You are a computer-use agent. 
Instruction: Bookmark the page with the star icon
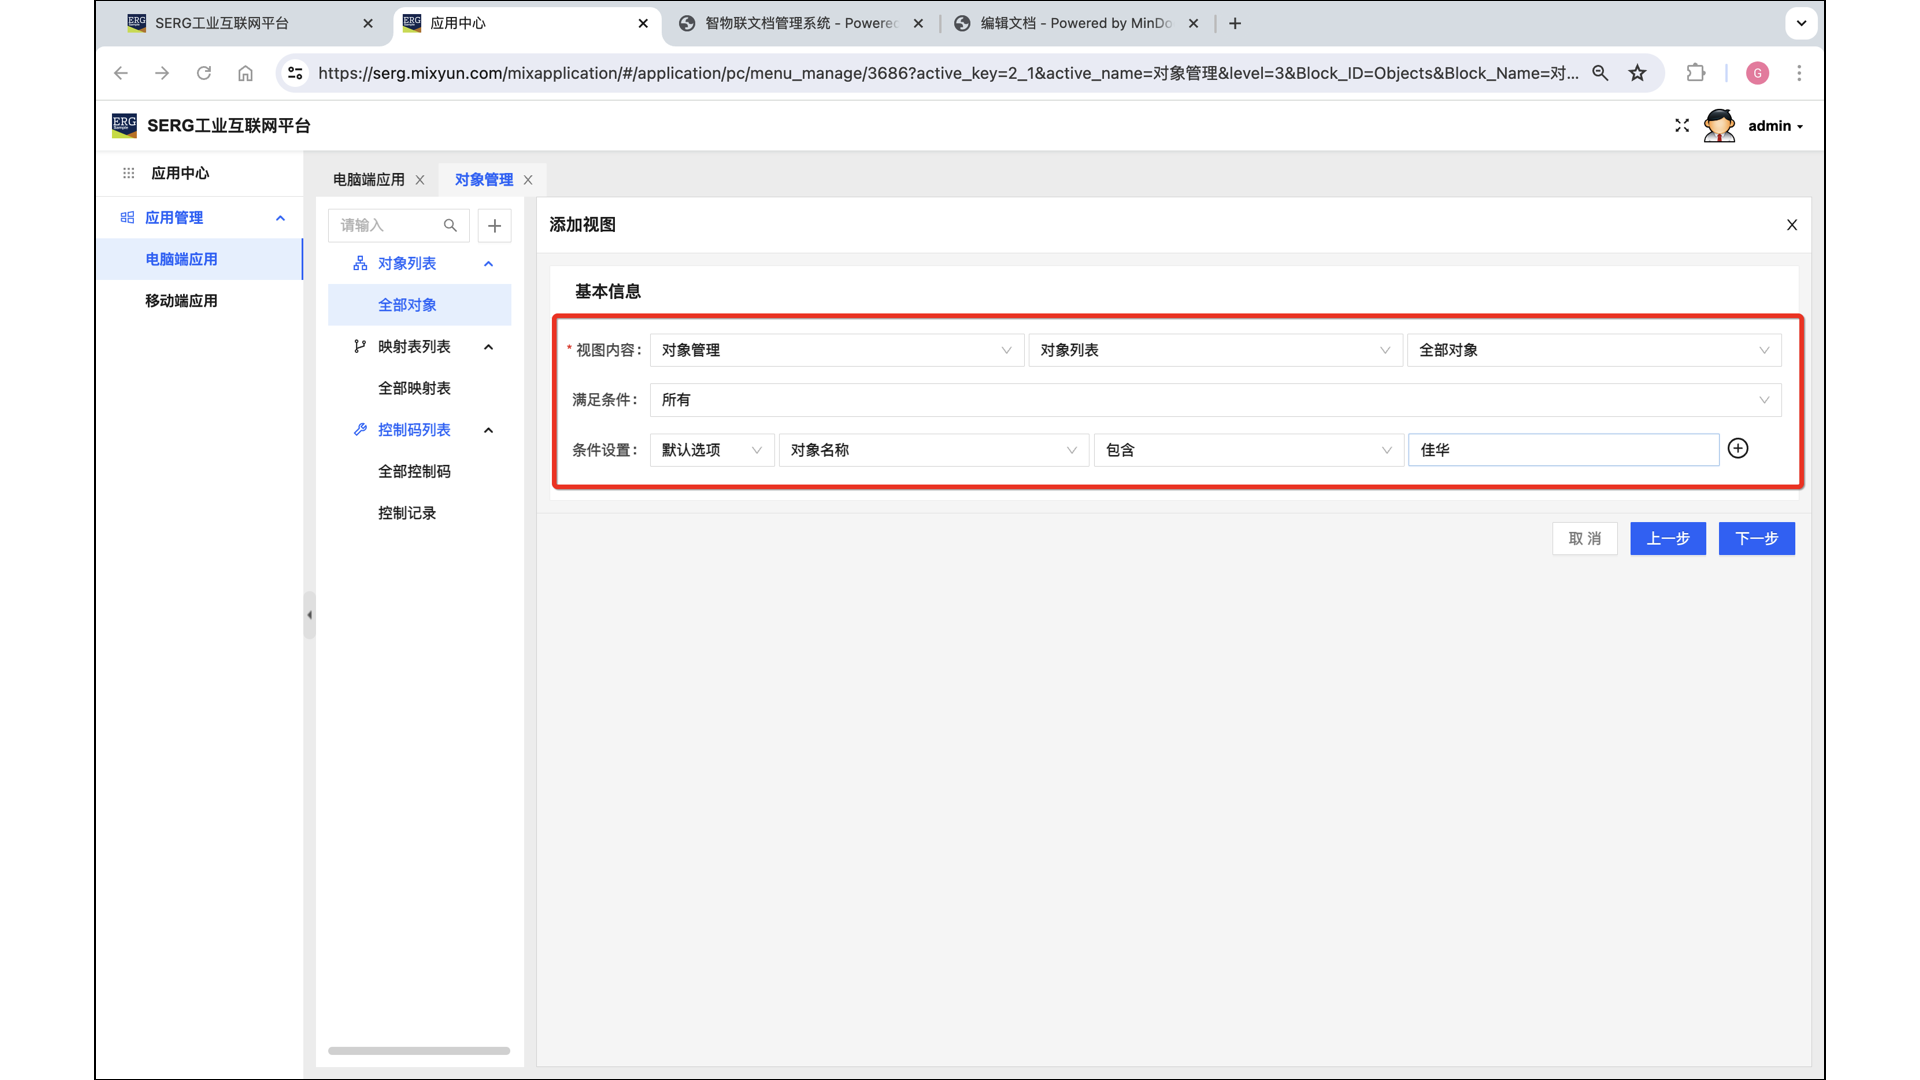1637,73
